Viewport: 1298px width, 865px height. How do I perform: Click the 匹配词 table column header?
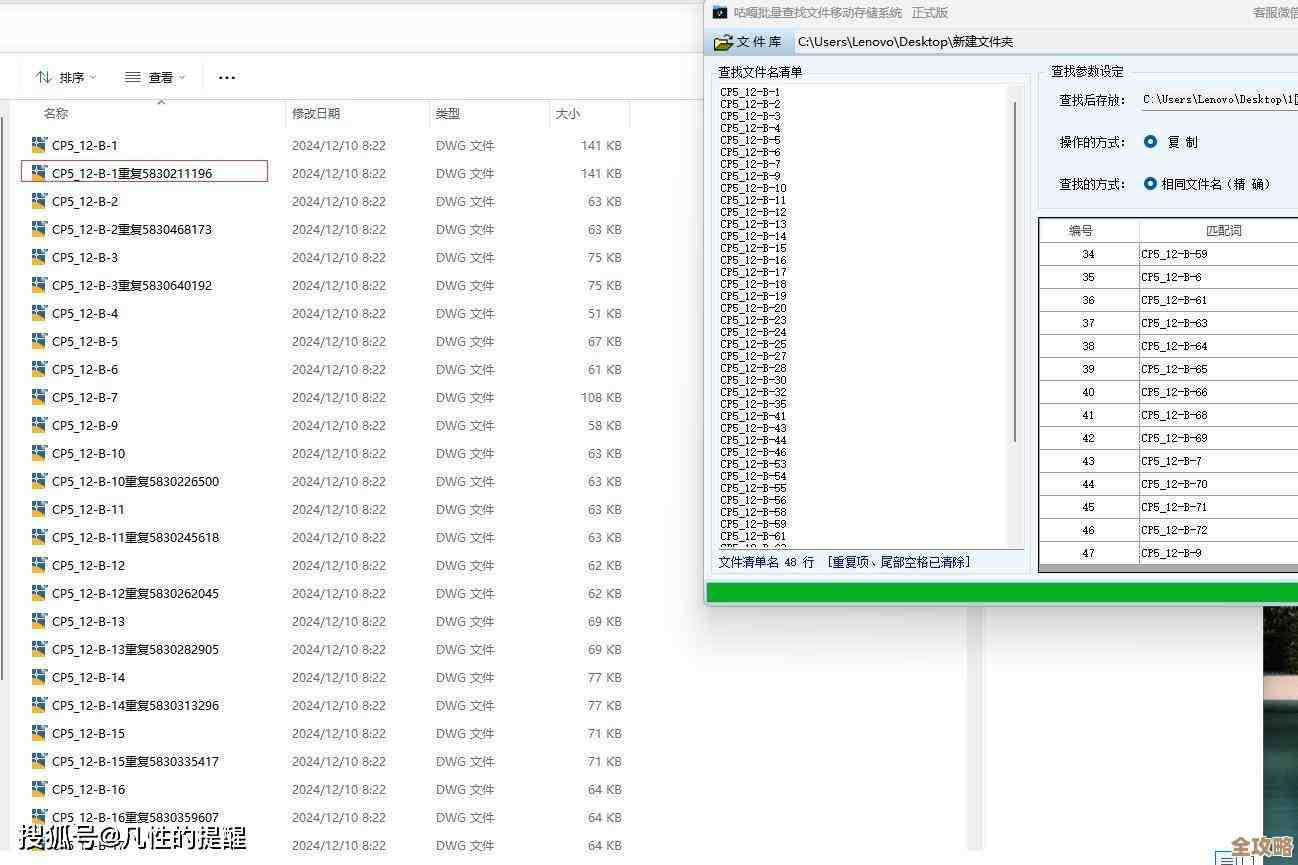1223,231
